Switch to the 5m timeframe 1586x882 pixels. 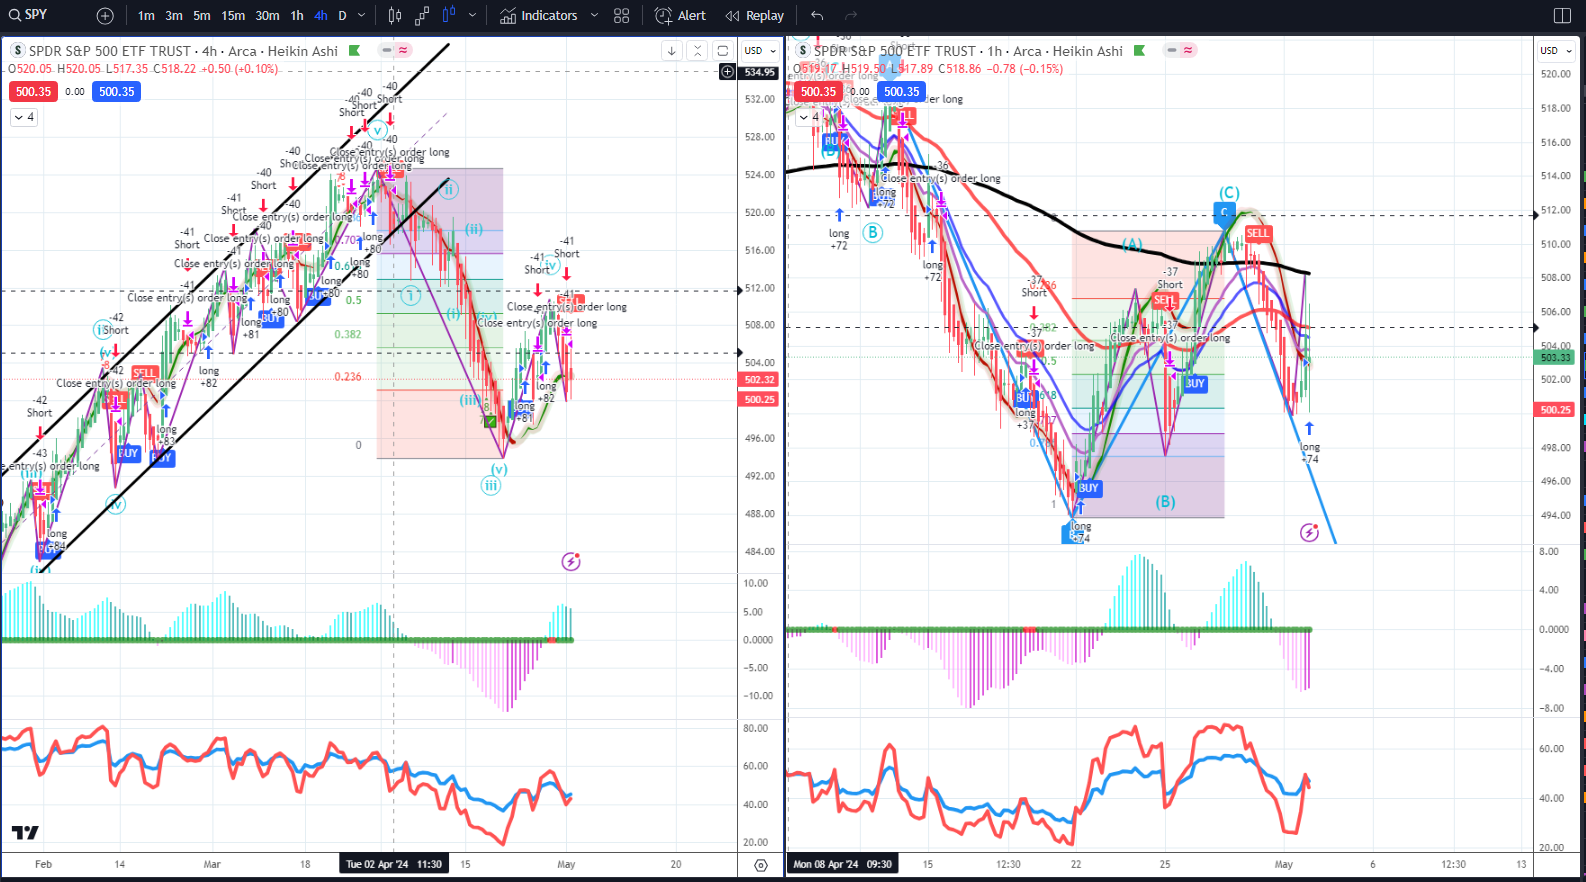click(202, 16)
